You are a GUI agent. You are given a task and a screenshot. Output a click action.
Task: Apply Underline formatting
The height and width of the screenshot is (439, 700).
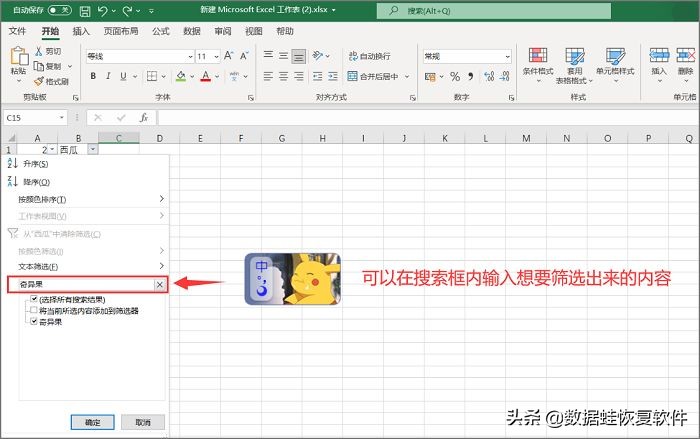[x=123, y=76]
